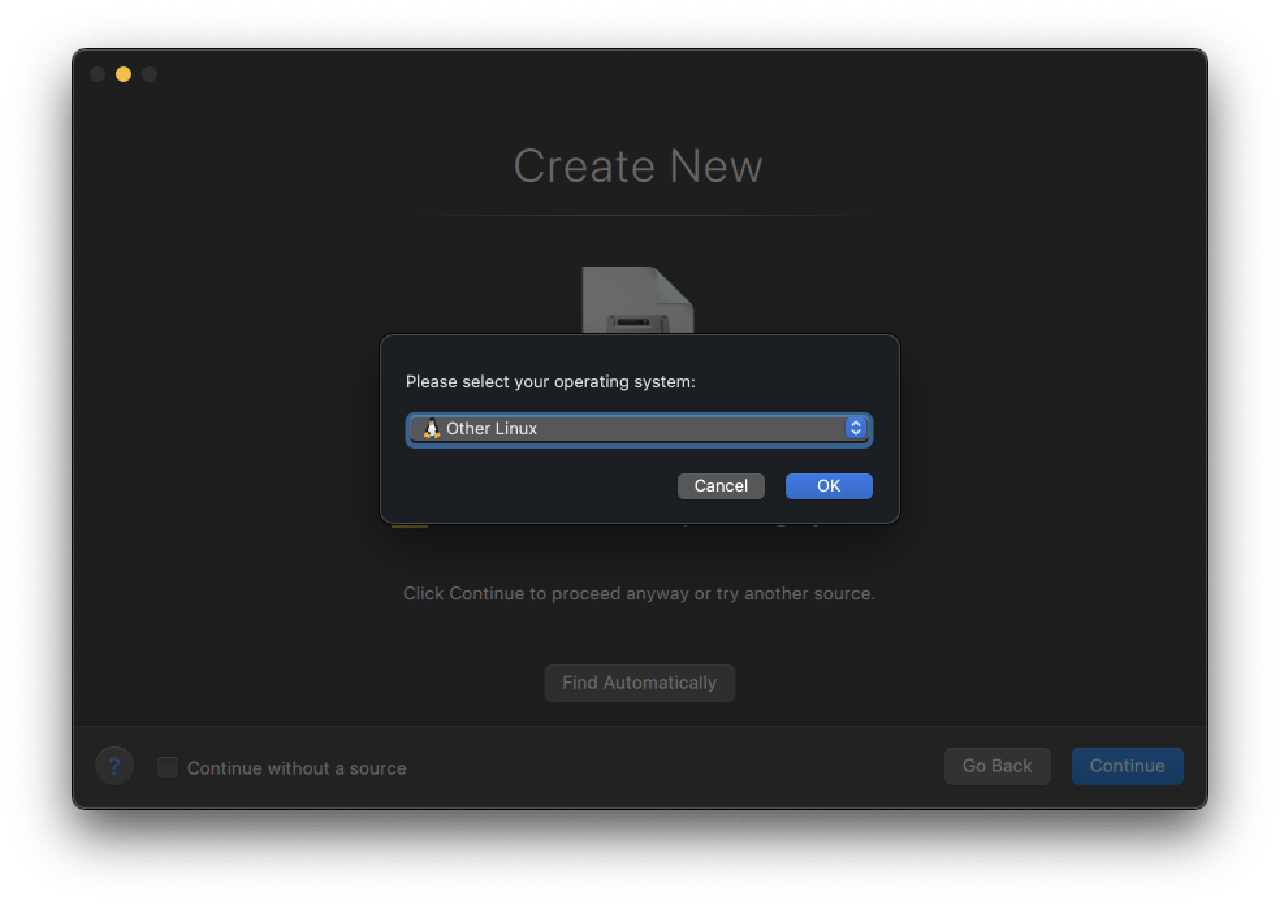
Task: Confirm the selection with the OK button
Action: (828, 486)
